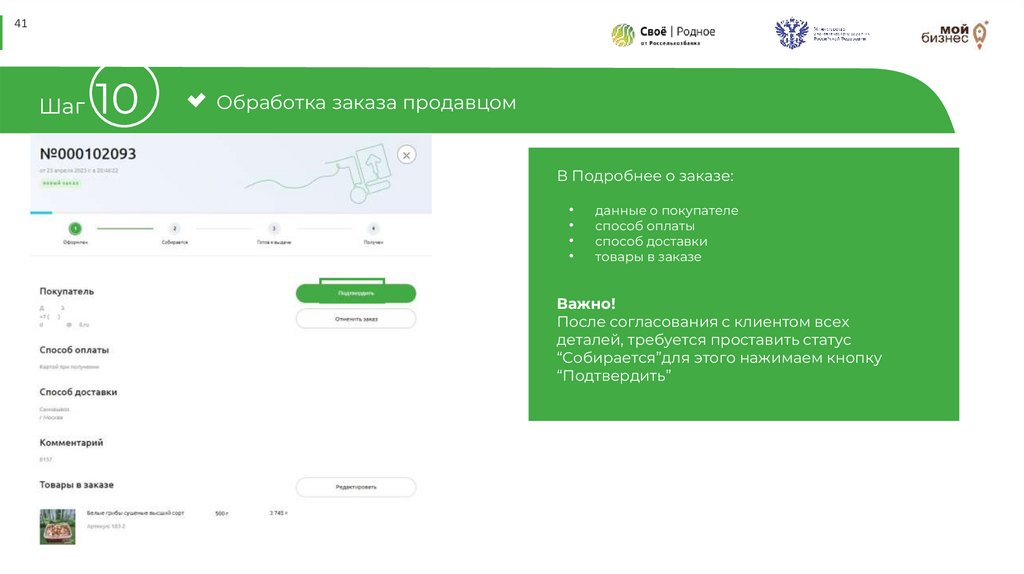Click the order number №000102093
This screenshot has height=574, width=1024.
coord(88,154)
